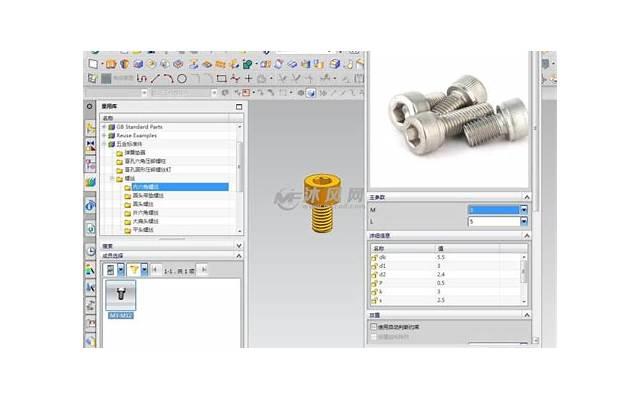
Task: Select the circle sketch tool
Action: pyautogui.click(x=181, y=78)
